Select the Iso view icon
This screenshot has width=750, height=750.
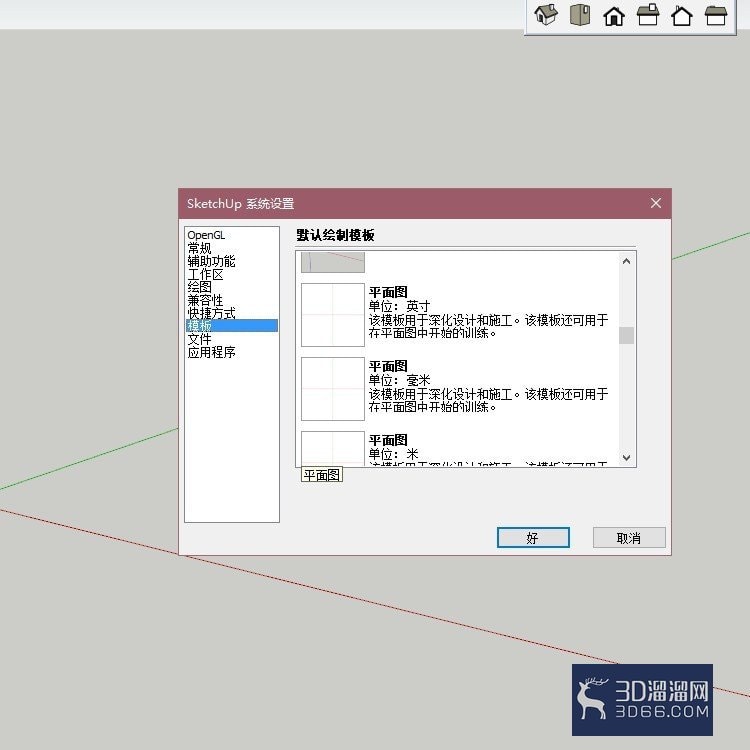click(x=546, y=15)
